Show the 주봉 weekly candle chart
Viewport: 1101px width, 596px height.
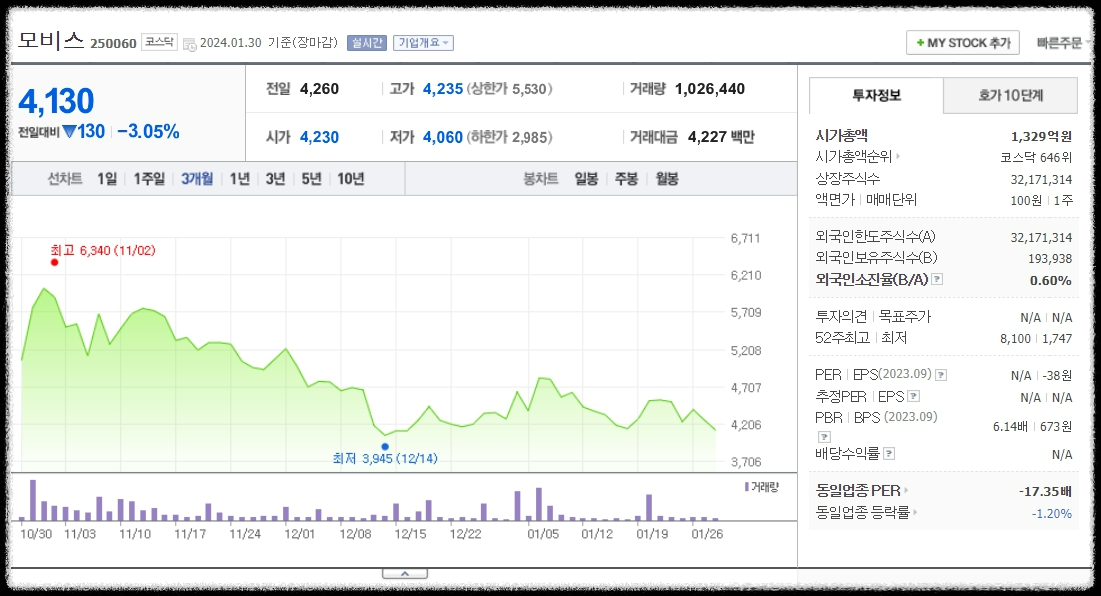pos(626,179)
